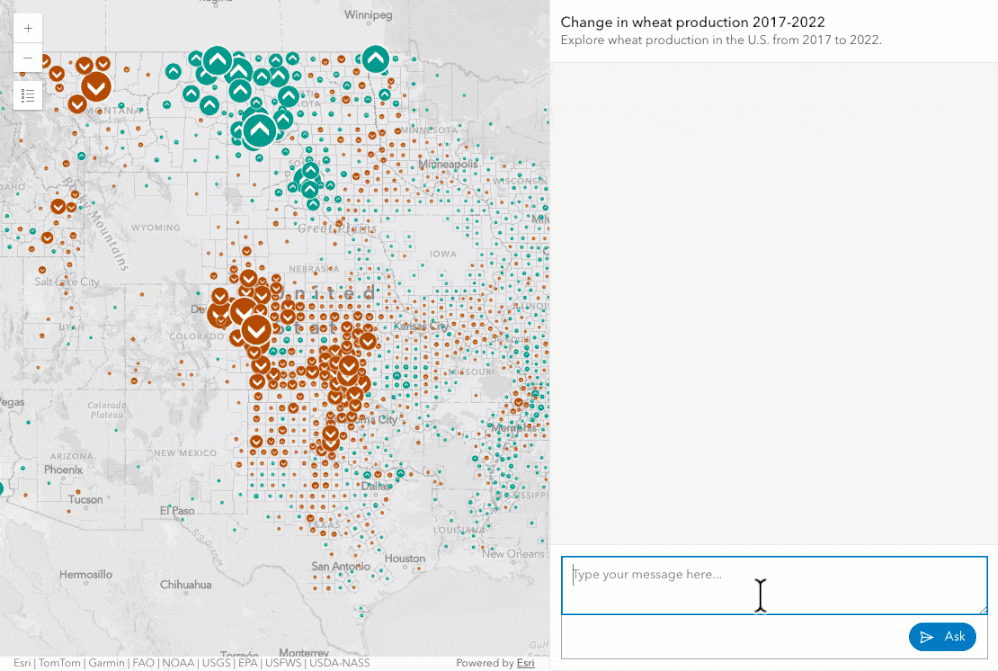This screenshot has height=671, width=998.
Task: Select the large teal increase marker in North Dakota
Action: pos(259,130)
